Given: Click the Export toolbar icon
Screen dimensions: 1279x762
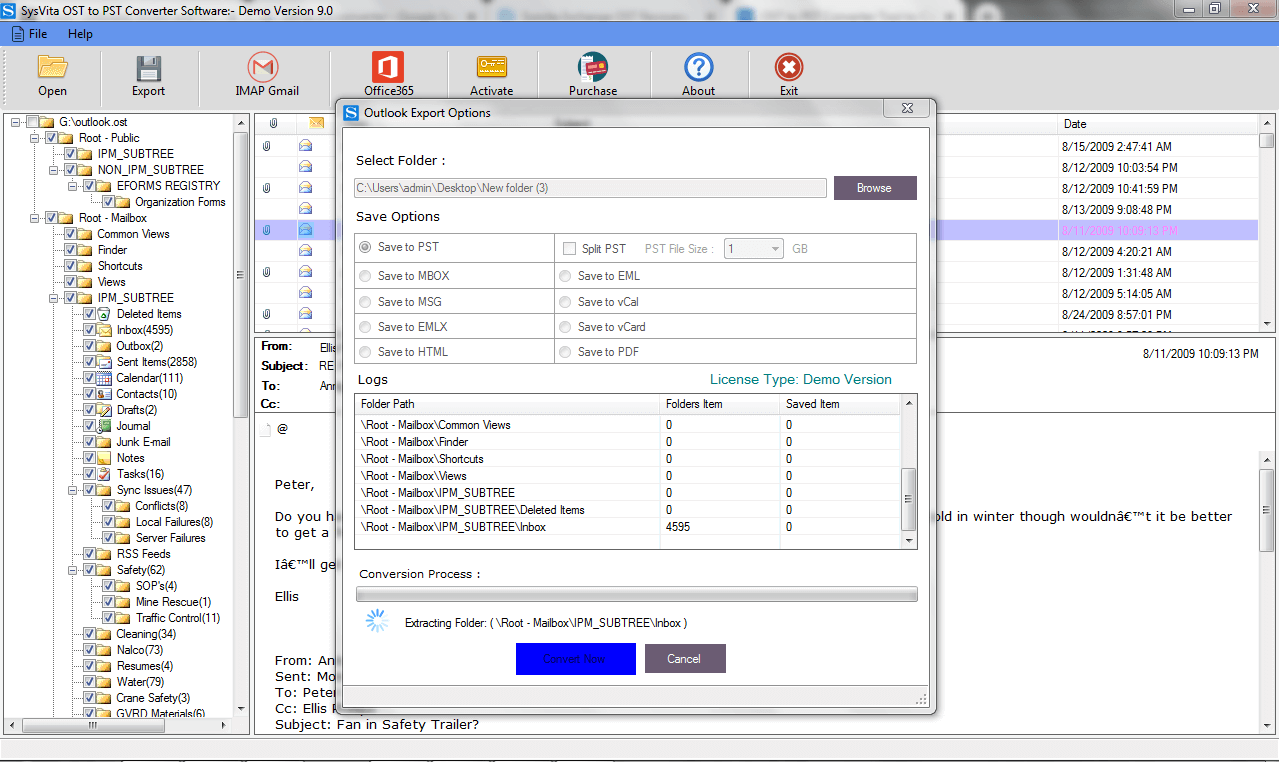Looking at the screenshot, I should tap(148, 74).
